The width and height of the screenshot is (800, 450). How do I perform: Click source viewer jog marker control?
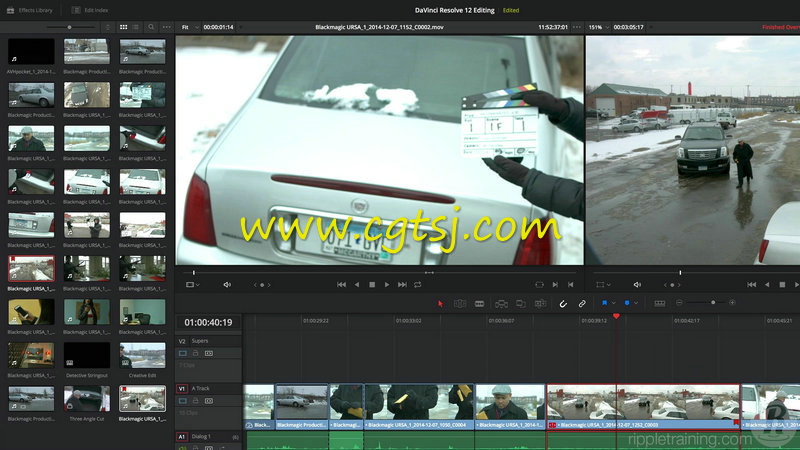click(x=262, y=285)
